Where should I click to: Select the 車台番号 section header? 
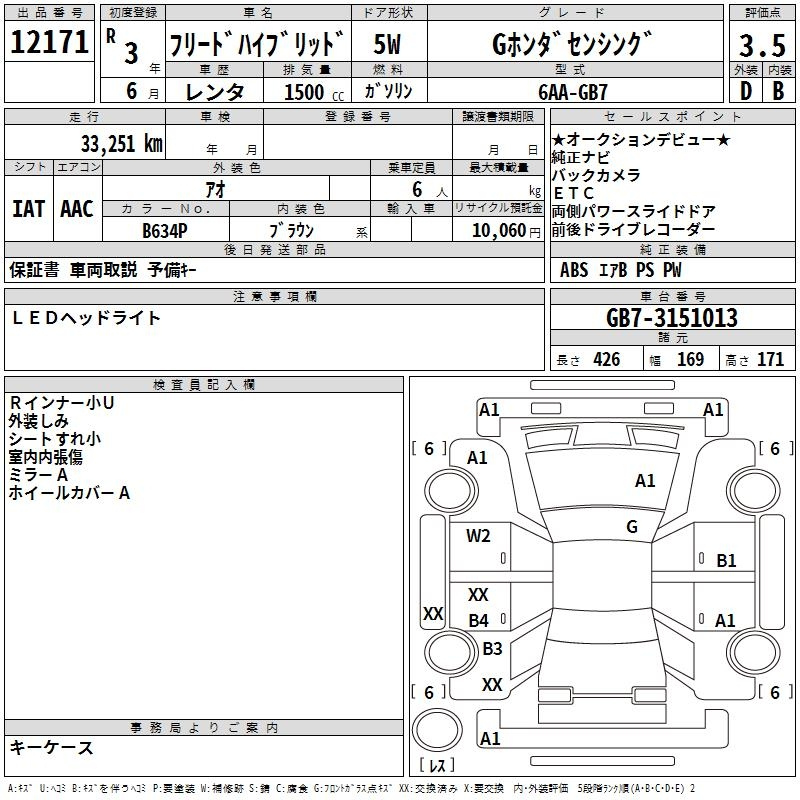pyautogui.click(x=672, y=296)
